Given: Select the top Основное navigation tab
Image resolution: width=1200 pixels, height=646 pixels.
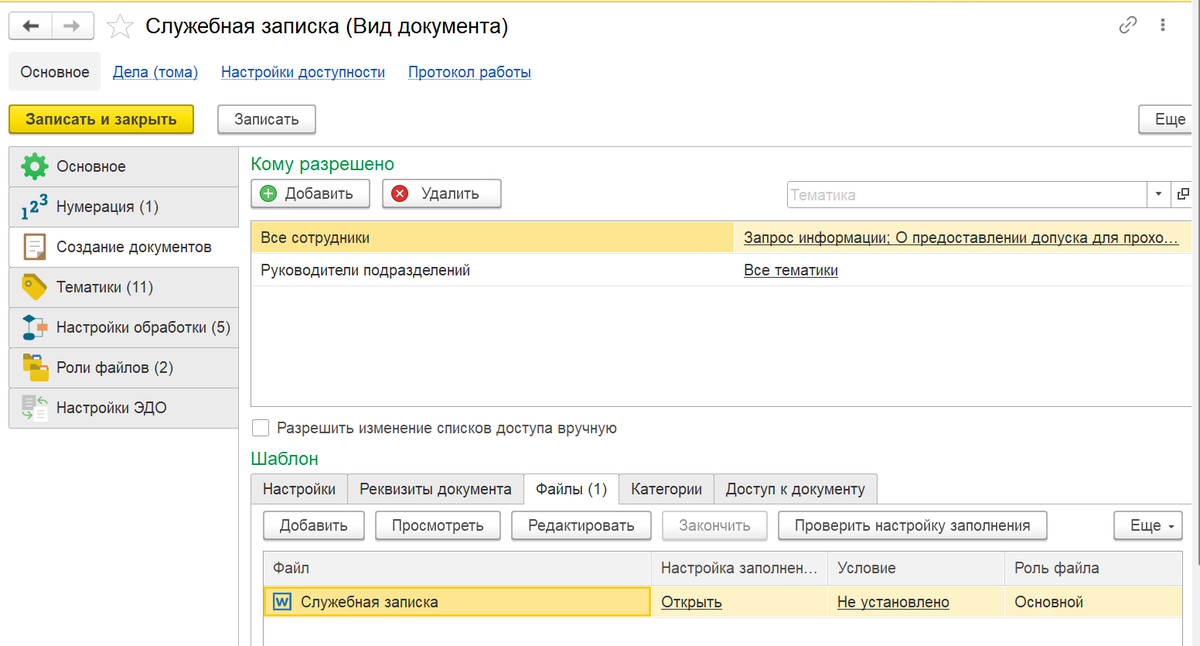Looking at the screenshot, I should coord(55,72).
